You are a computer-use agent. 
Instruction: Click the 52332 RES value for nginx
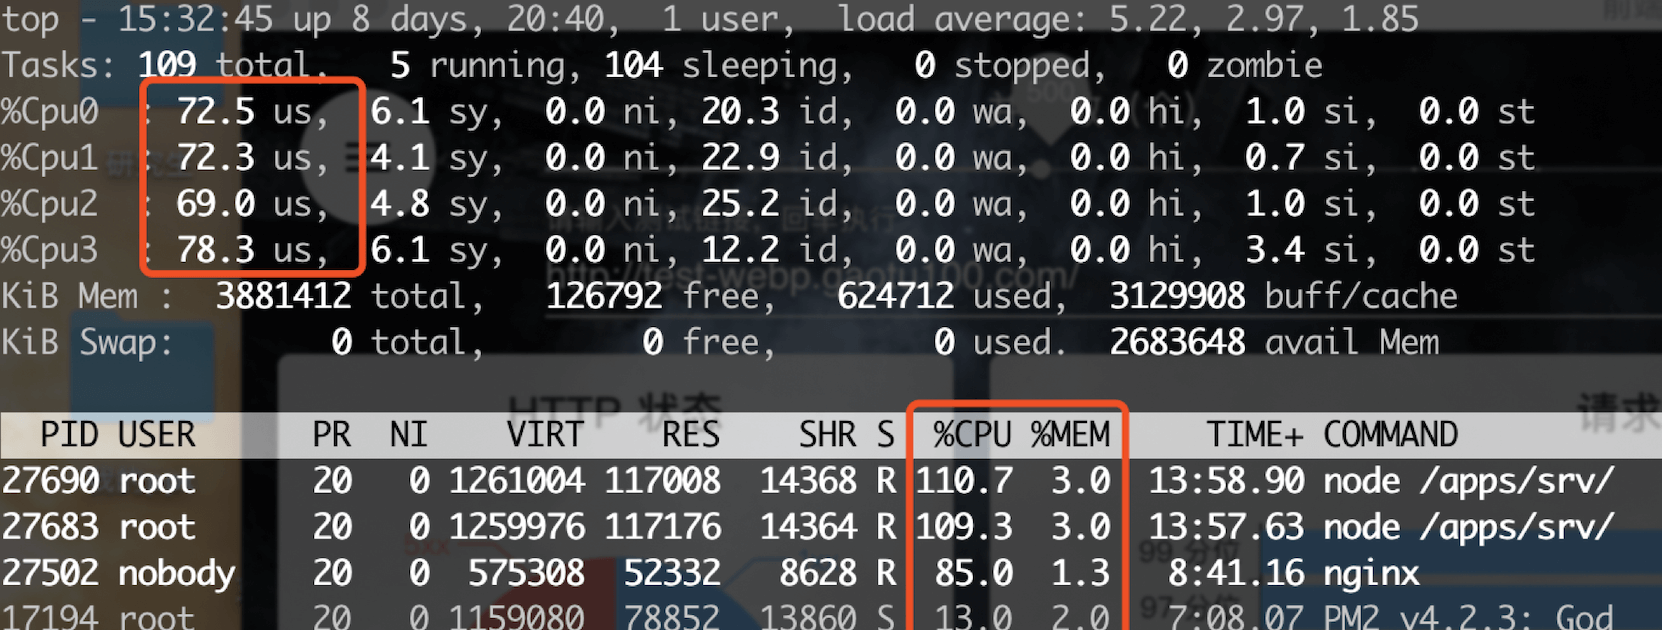point(672,573)
